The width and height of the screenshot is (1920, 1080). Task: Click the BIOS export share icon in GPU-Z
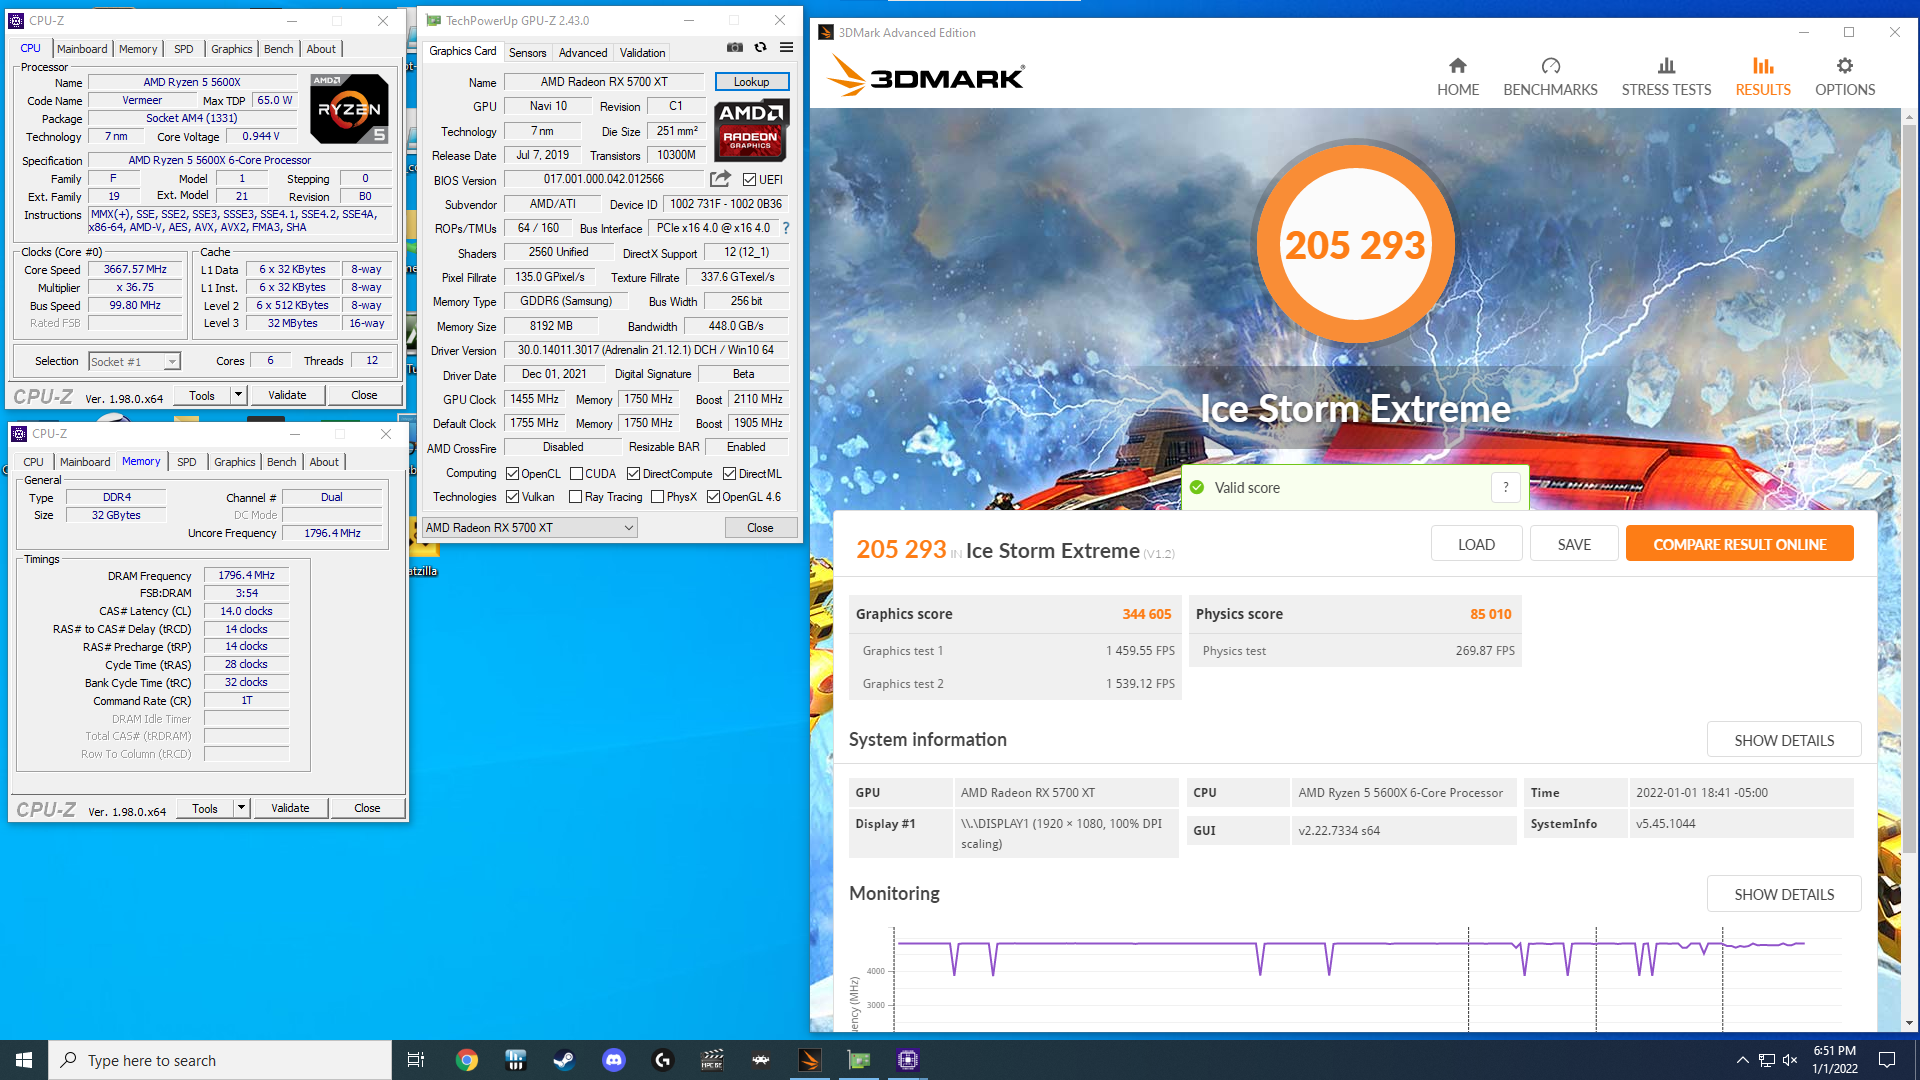(x=720, y=179)
